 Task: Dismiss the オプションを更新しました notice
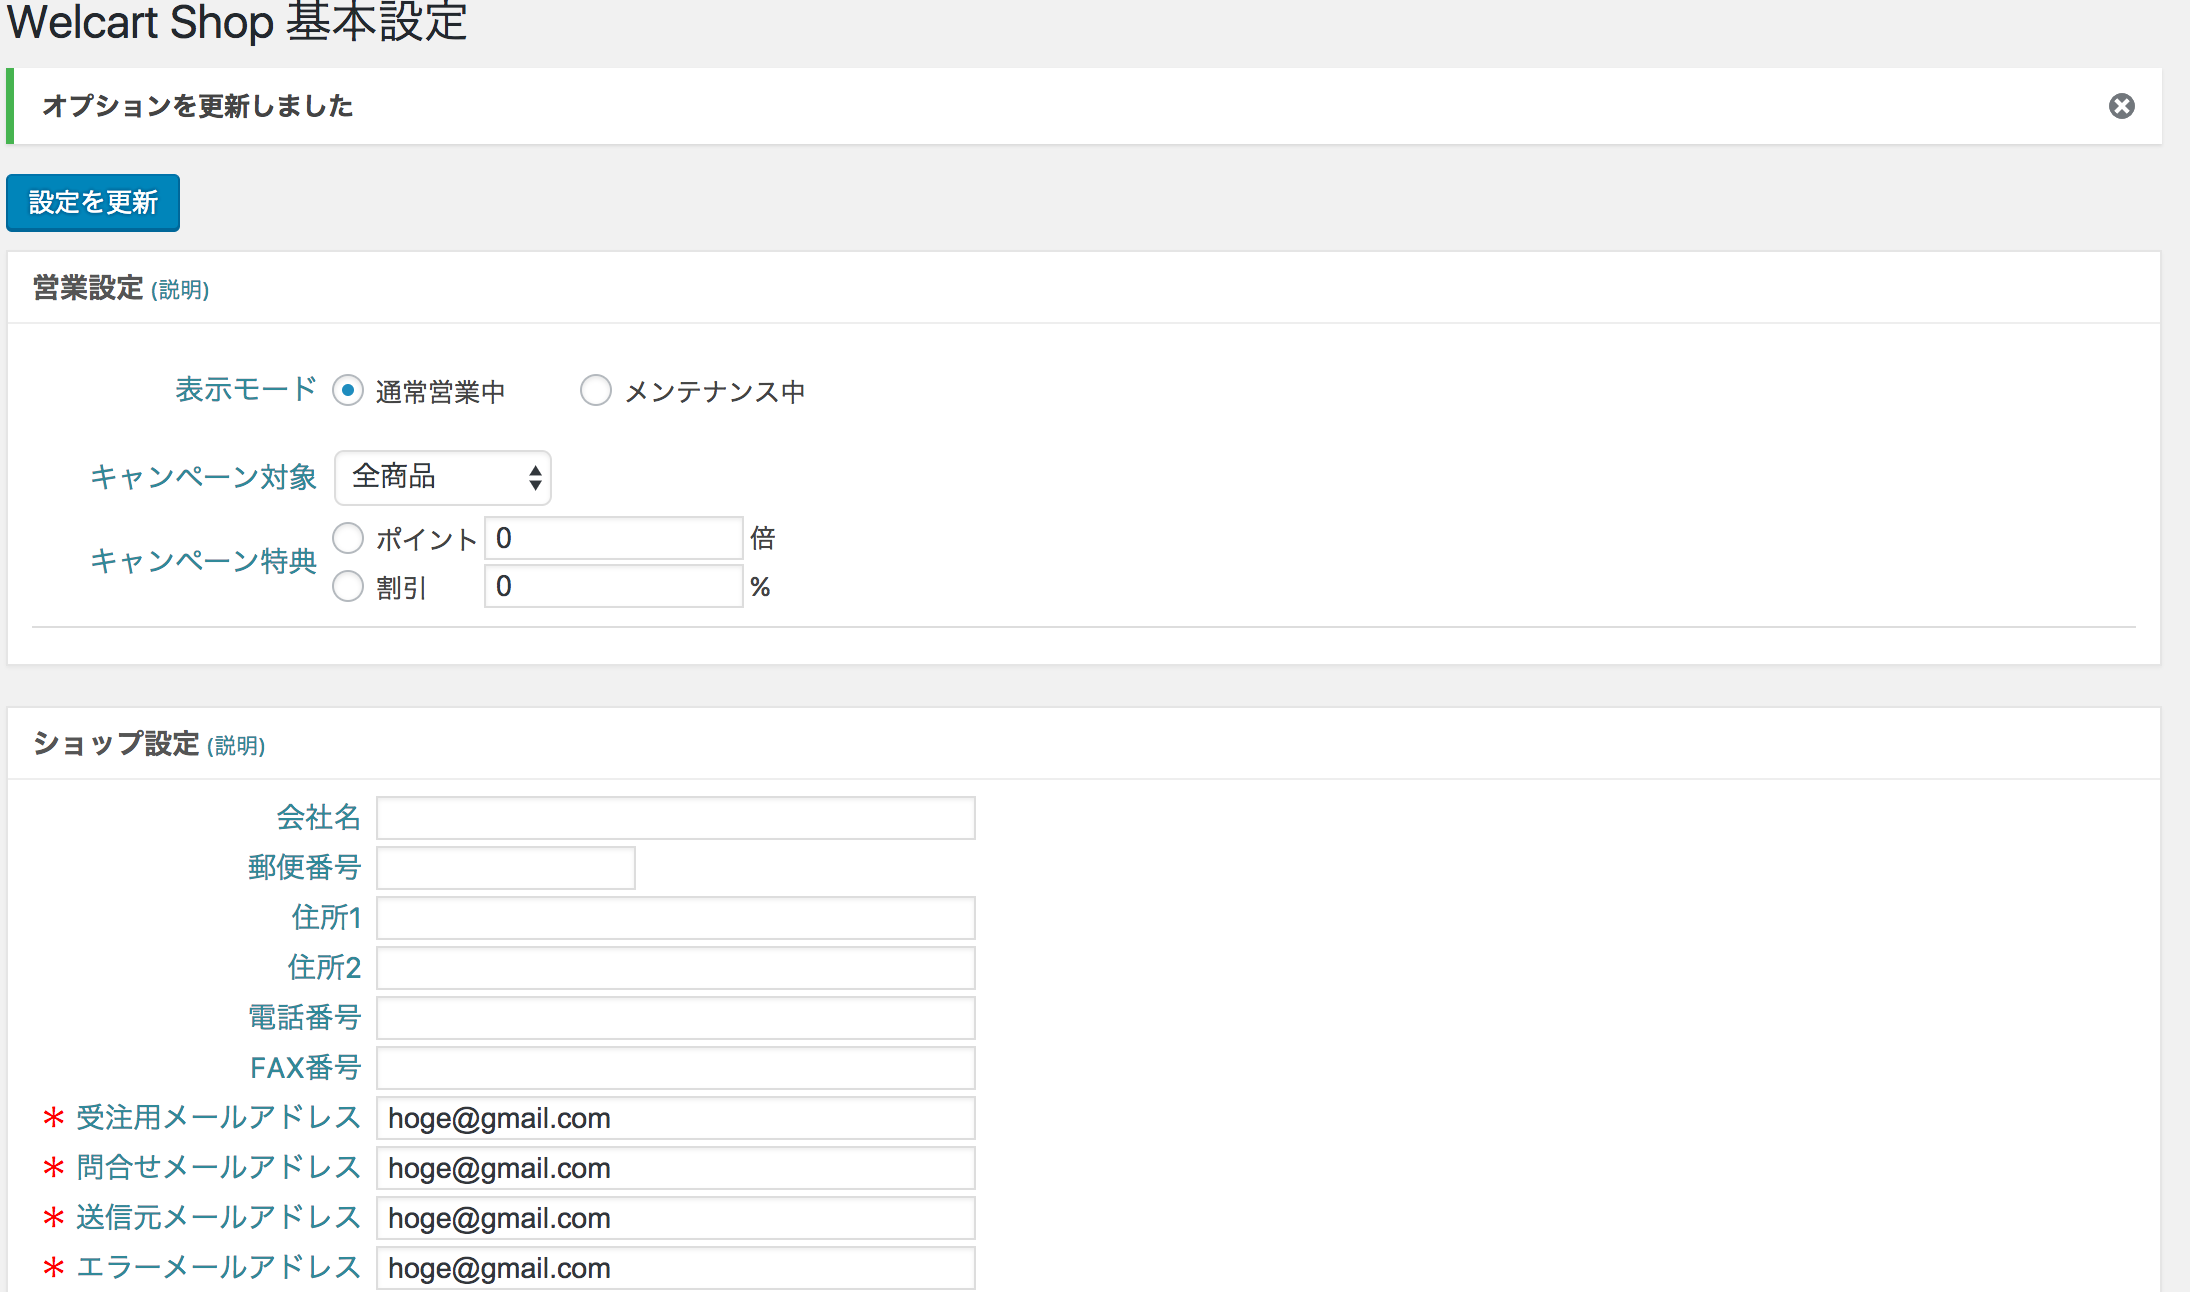[x=2121, y=106]
